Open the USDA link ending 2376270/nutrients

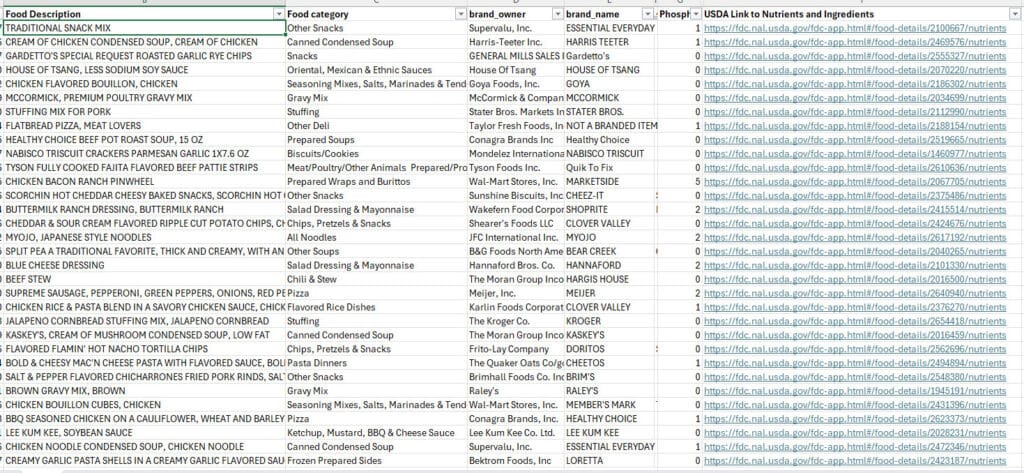pyautogui.click(x=855, y=307)
